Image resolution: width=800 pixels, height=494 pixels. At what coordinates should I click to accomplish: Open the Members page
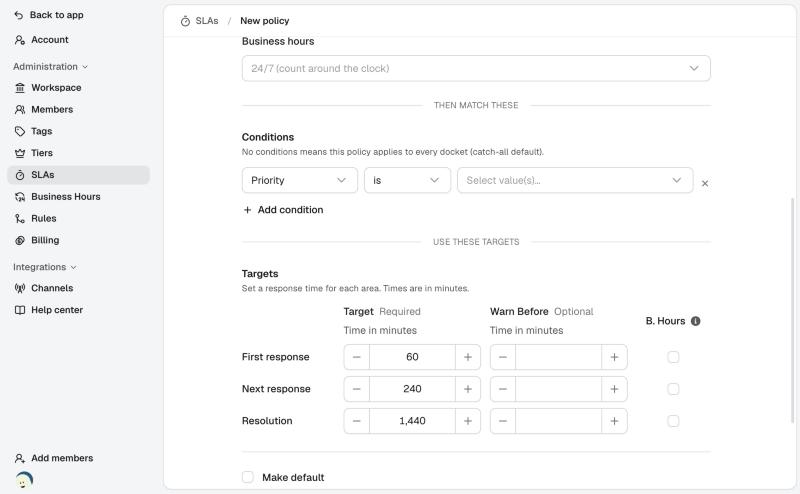(x=52, y=110)
